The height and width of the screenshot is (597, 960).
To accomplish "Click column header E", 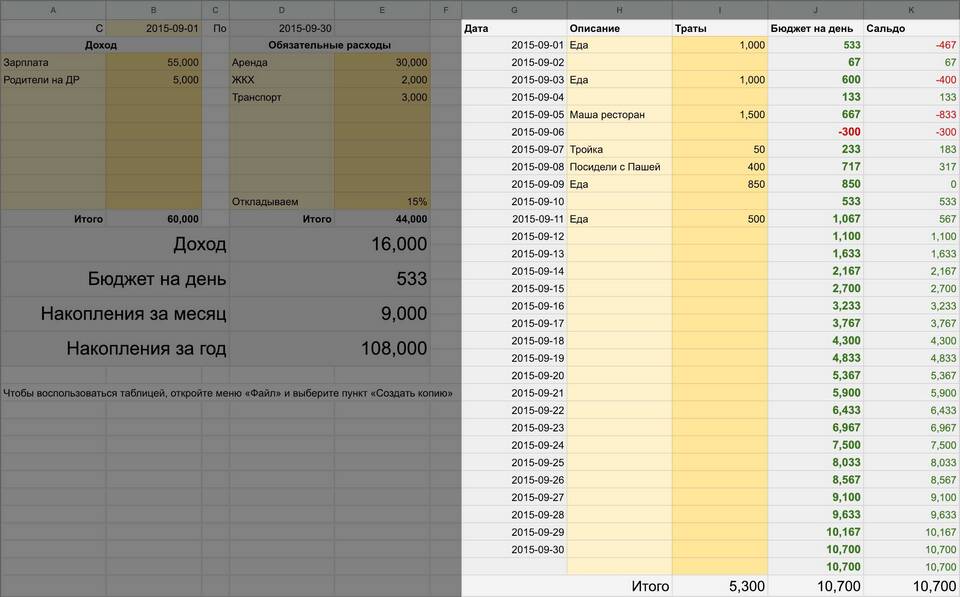I will (x=382, y=9).
